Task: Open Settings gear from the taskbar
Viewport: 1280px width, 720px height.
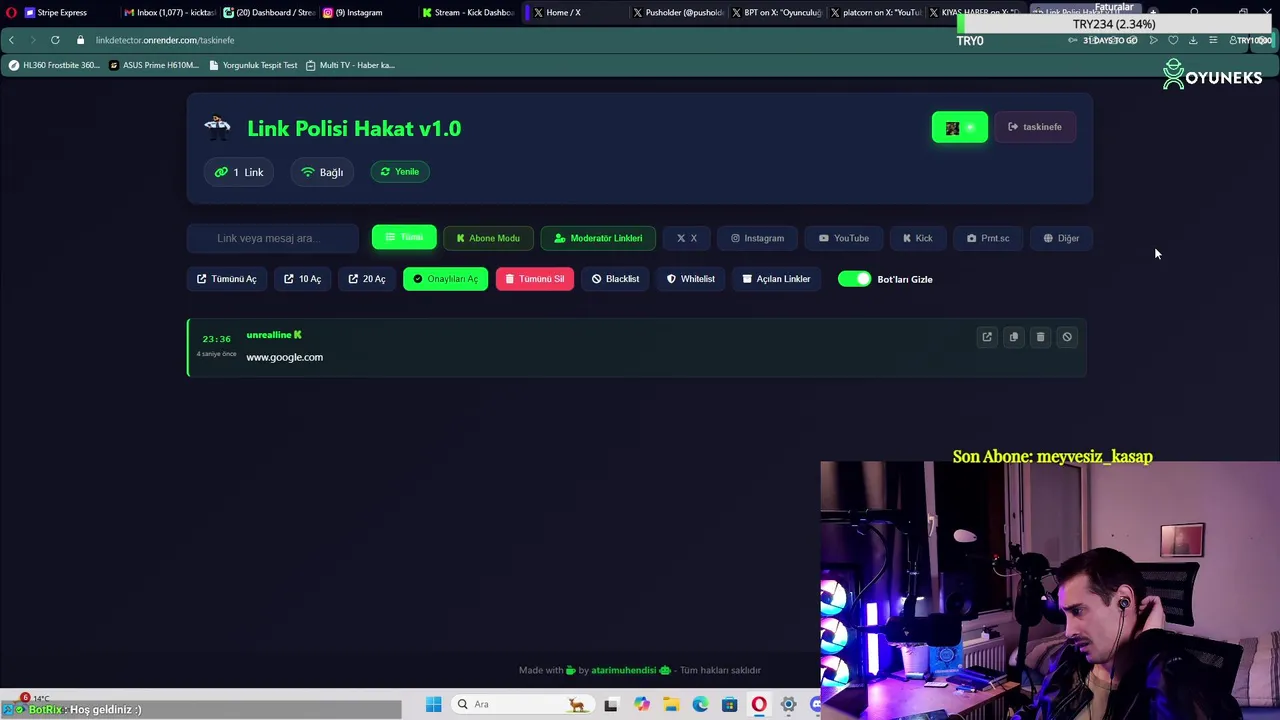Action: 789,704
